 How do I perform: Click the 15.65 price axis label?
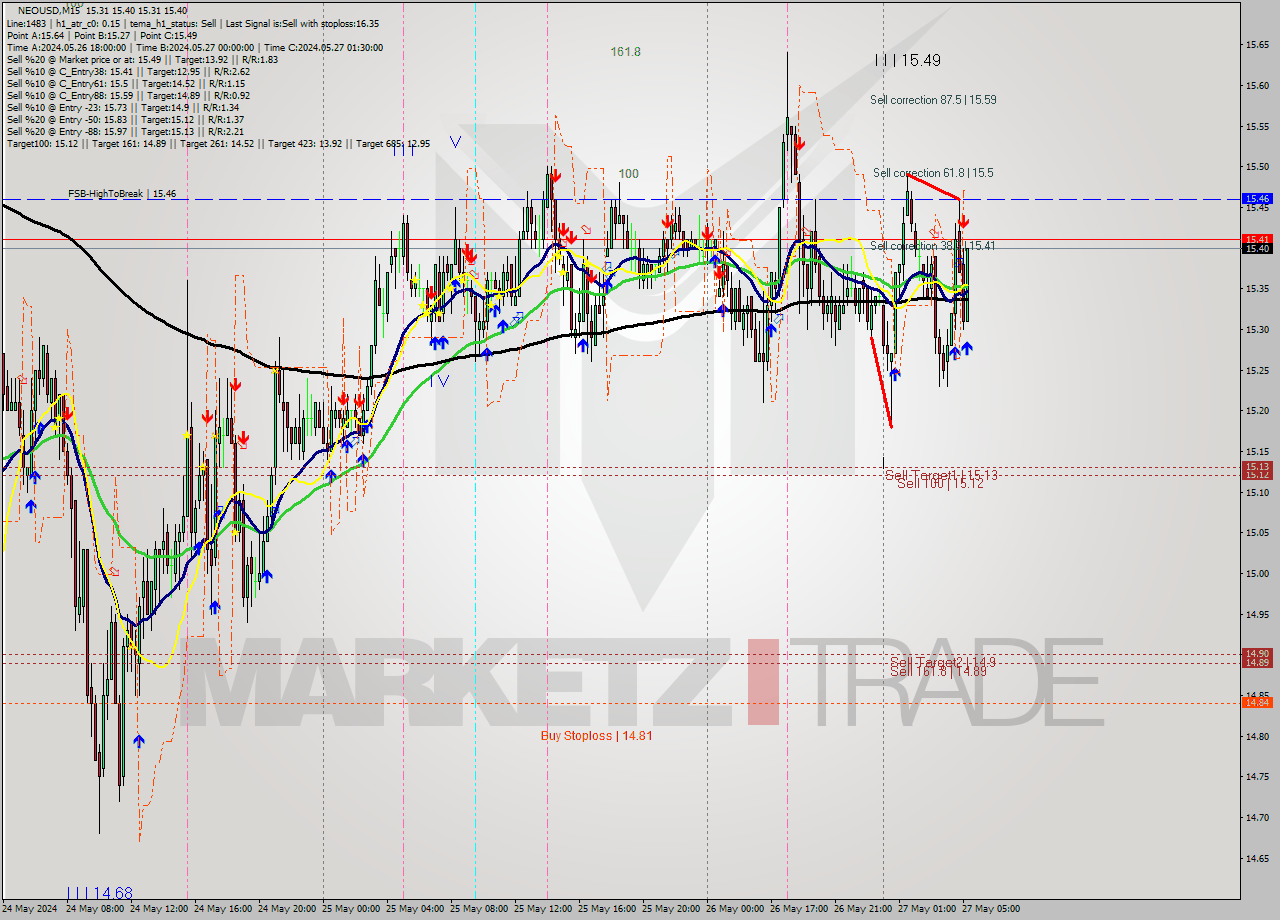pos(1257,45)
